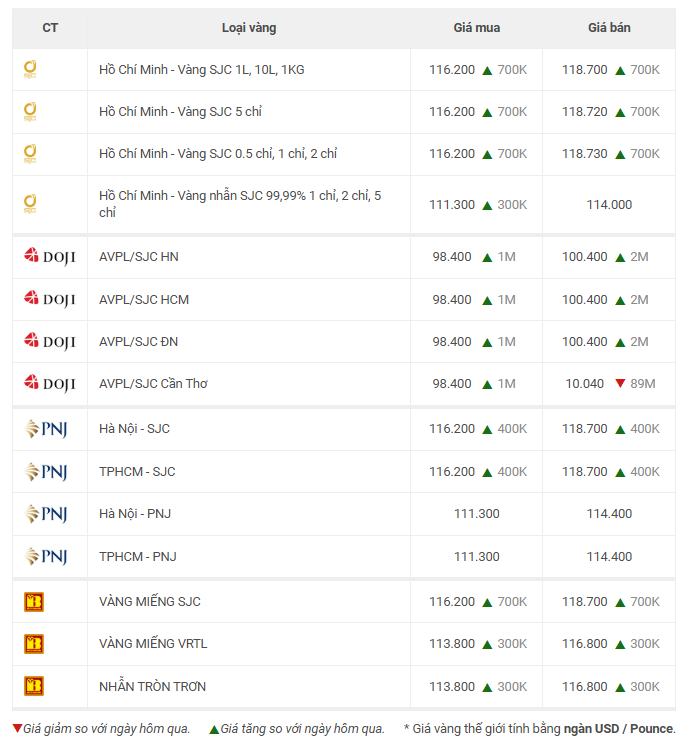Click the green up arrow in the Vàng SJC 5 chỉ sell price
The height and width of the screenshot is (747, 688).
(x=620, y=113)
